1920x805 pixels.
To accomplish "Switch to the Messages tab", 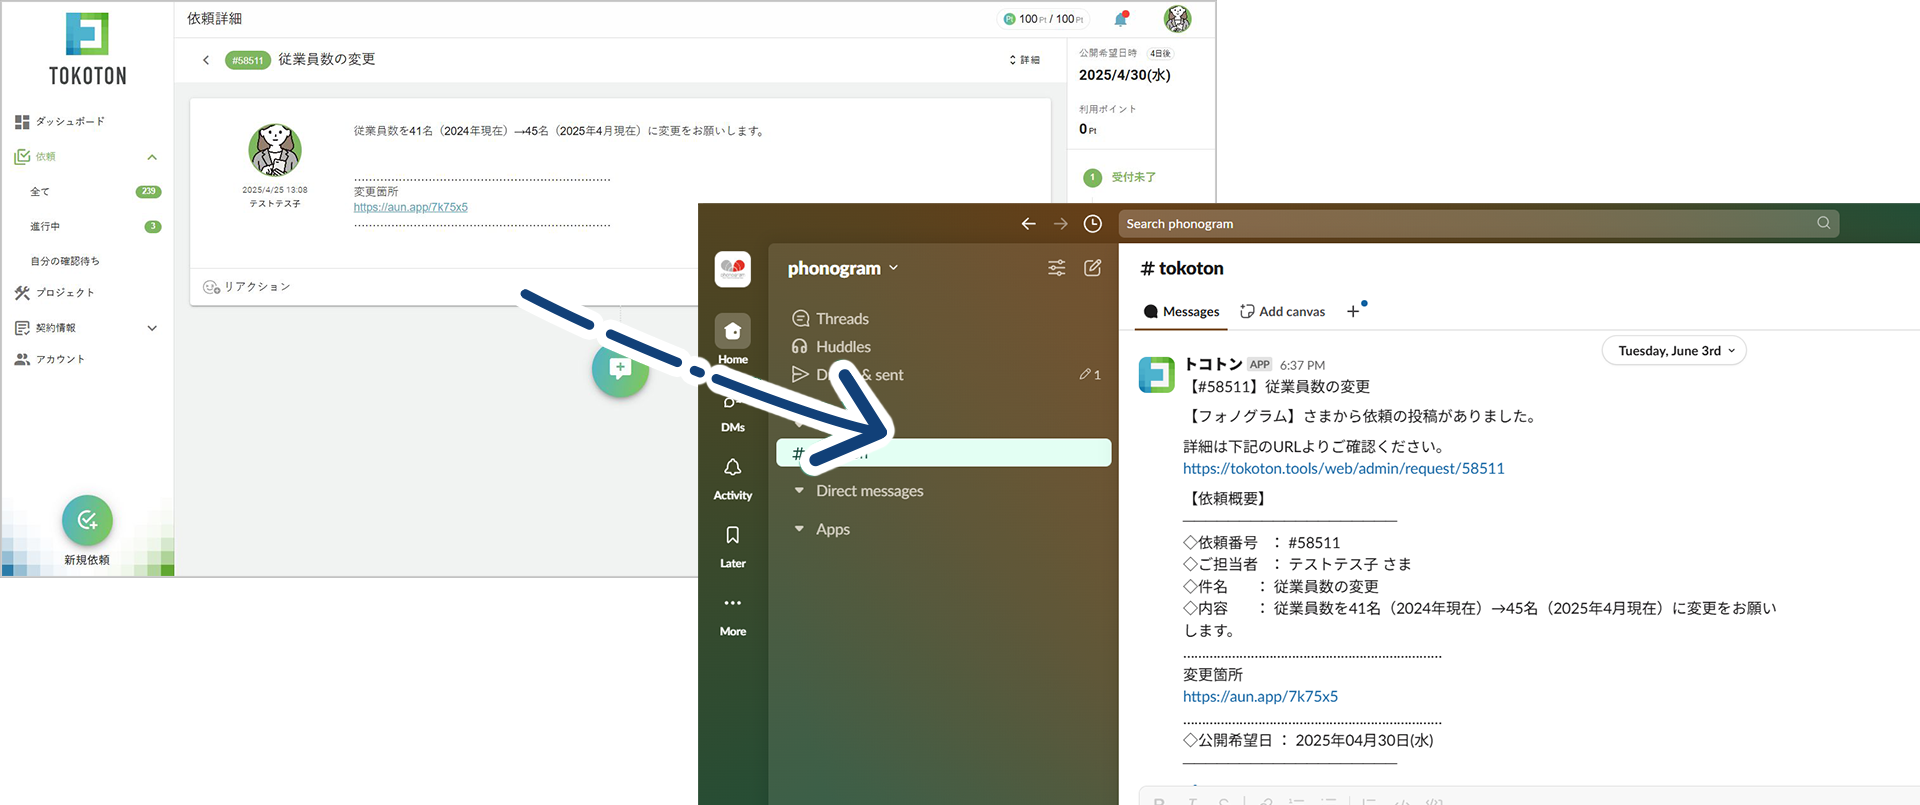I will pos(1181,312).
